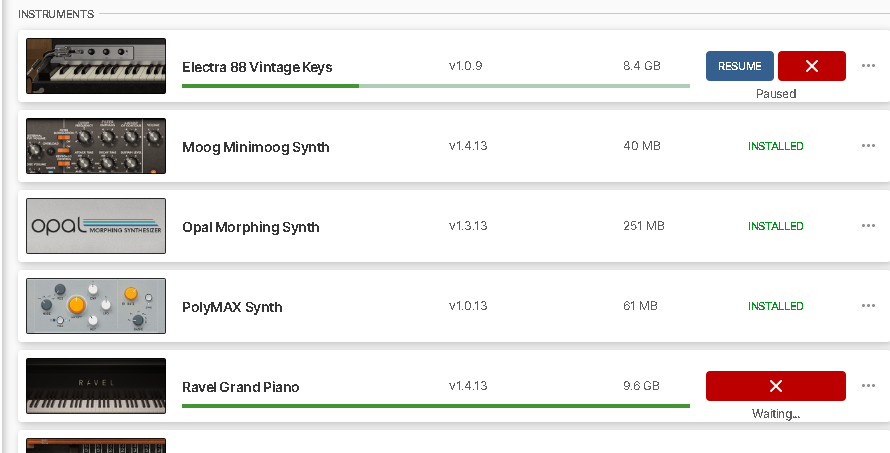This screenshot has width=890, height=453.
Task: Select the PolyMAX Synth name
Action: [x=232, y=307]
